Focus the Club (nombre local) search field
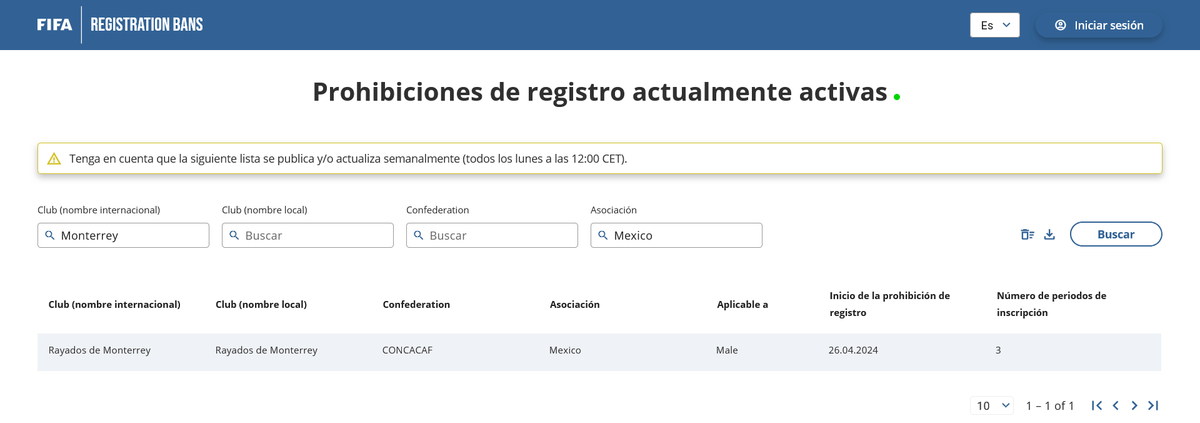1200x423 pixels. 308,235
